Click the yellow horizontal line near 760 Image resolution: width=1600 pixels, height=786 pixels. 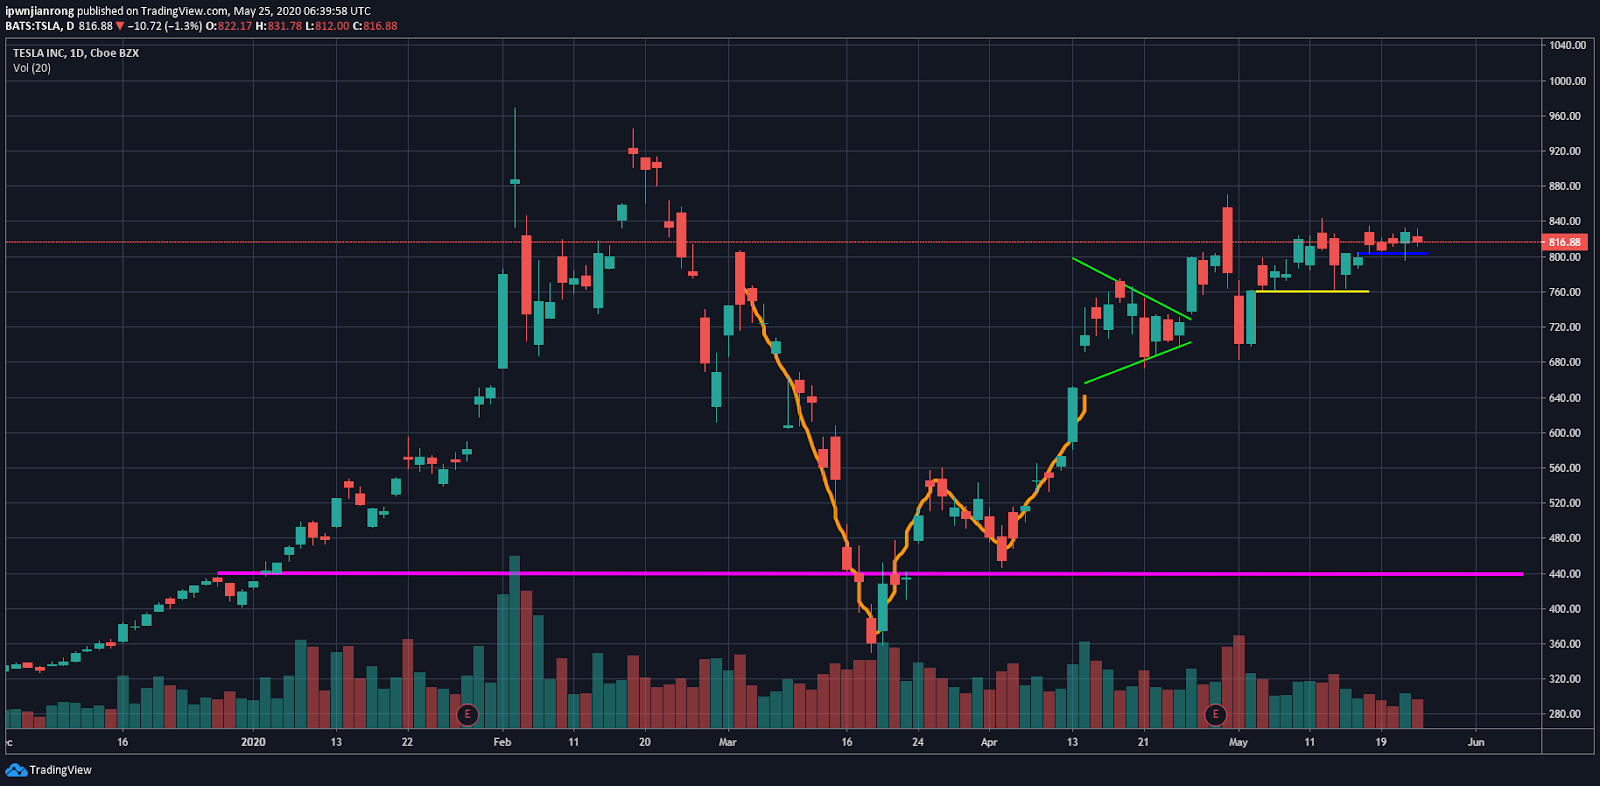1313,291
